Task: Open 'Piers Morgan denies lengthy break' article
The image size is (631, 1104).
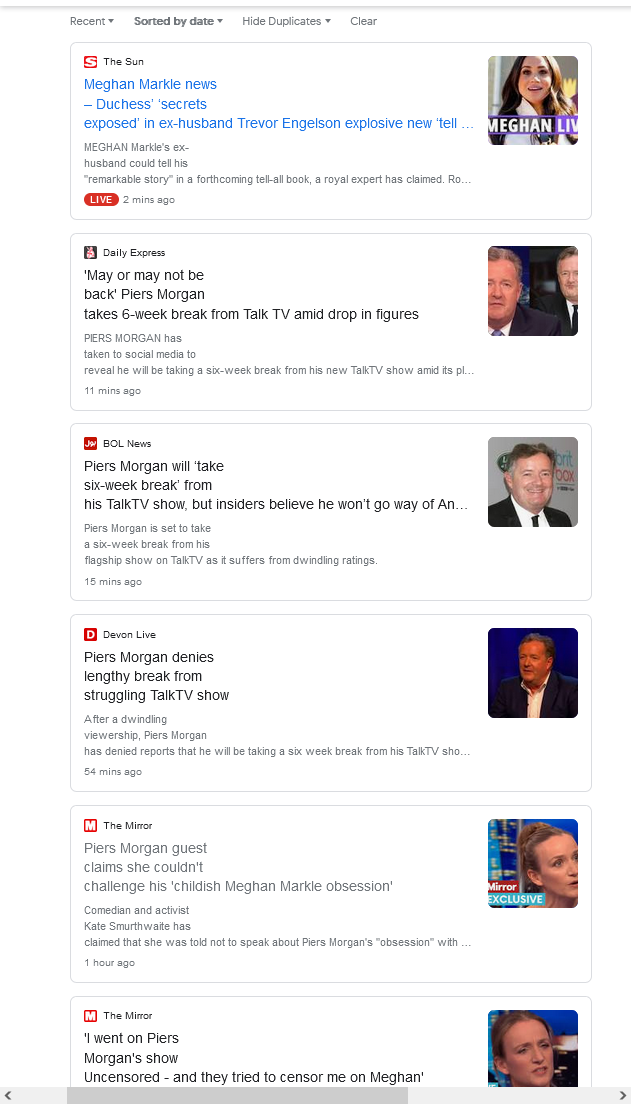Action: (x=156, y=676)
